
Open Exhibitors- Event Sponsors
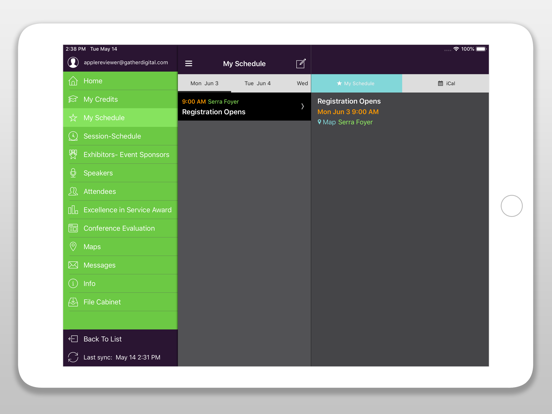click(x=120, y=155)
